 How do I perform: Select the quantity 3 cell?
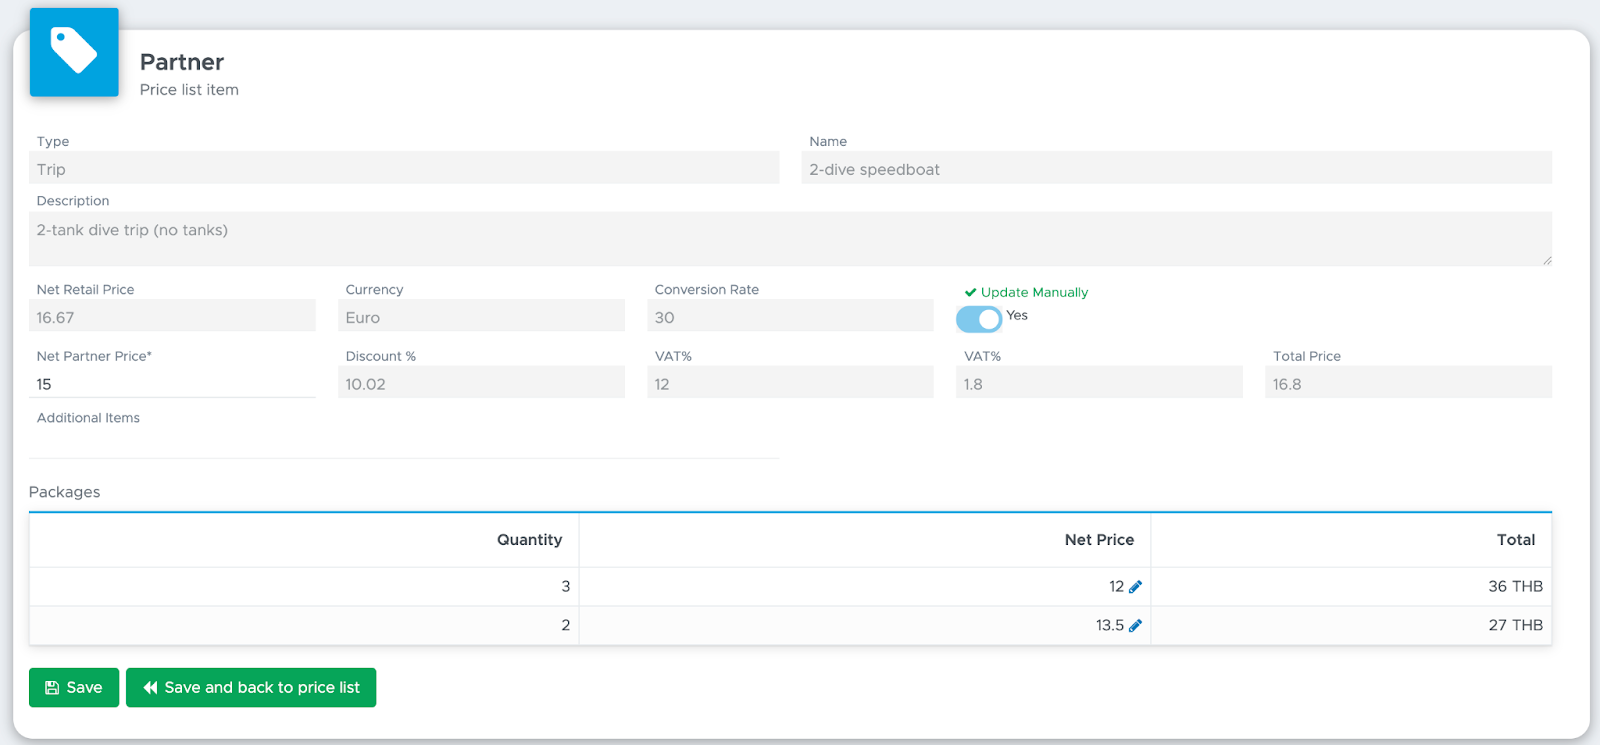304,587
